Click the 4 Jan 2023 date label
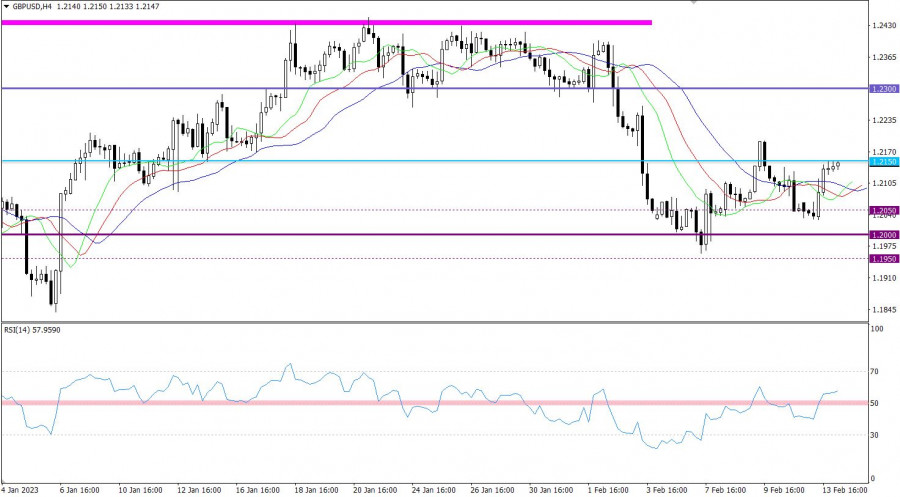The image size is (900, 497). [x=22, y=490]
